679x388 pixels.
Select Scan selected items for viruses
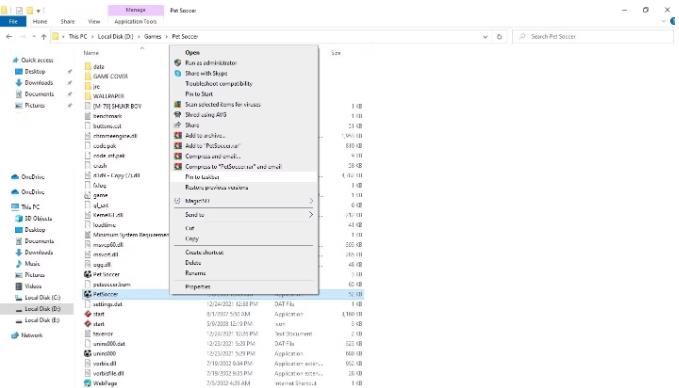click(x=223, y=104)
